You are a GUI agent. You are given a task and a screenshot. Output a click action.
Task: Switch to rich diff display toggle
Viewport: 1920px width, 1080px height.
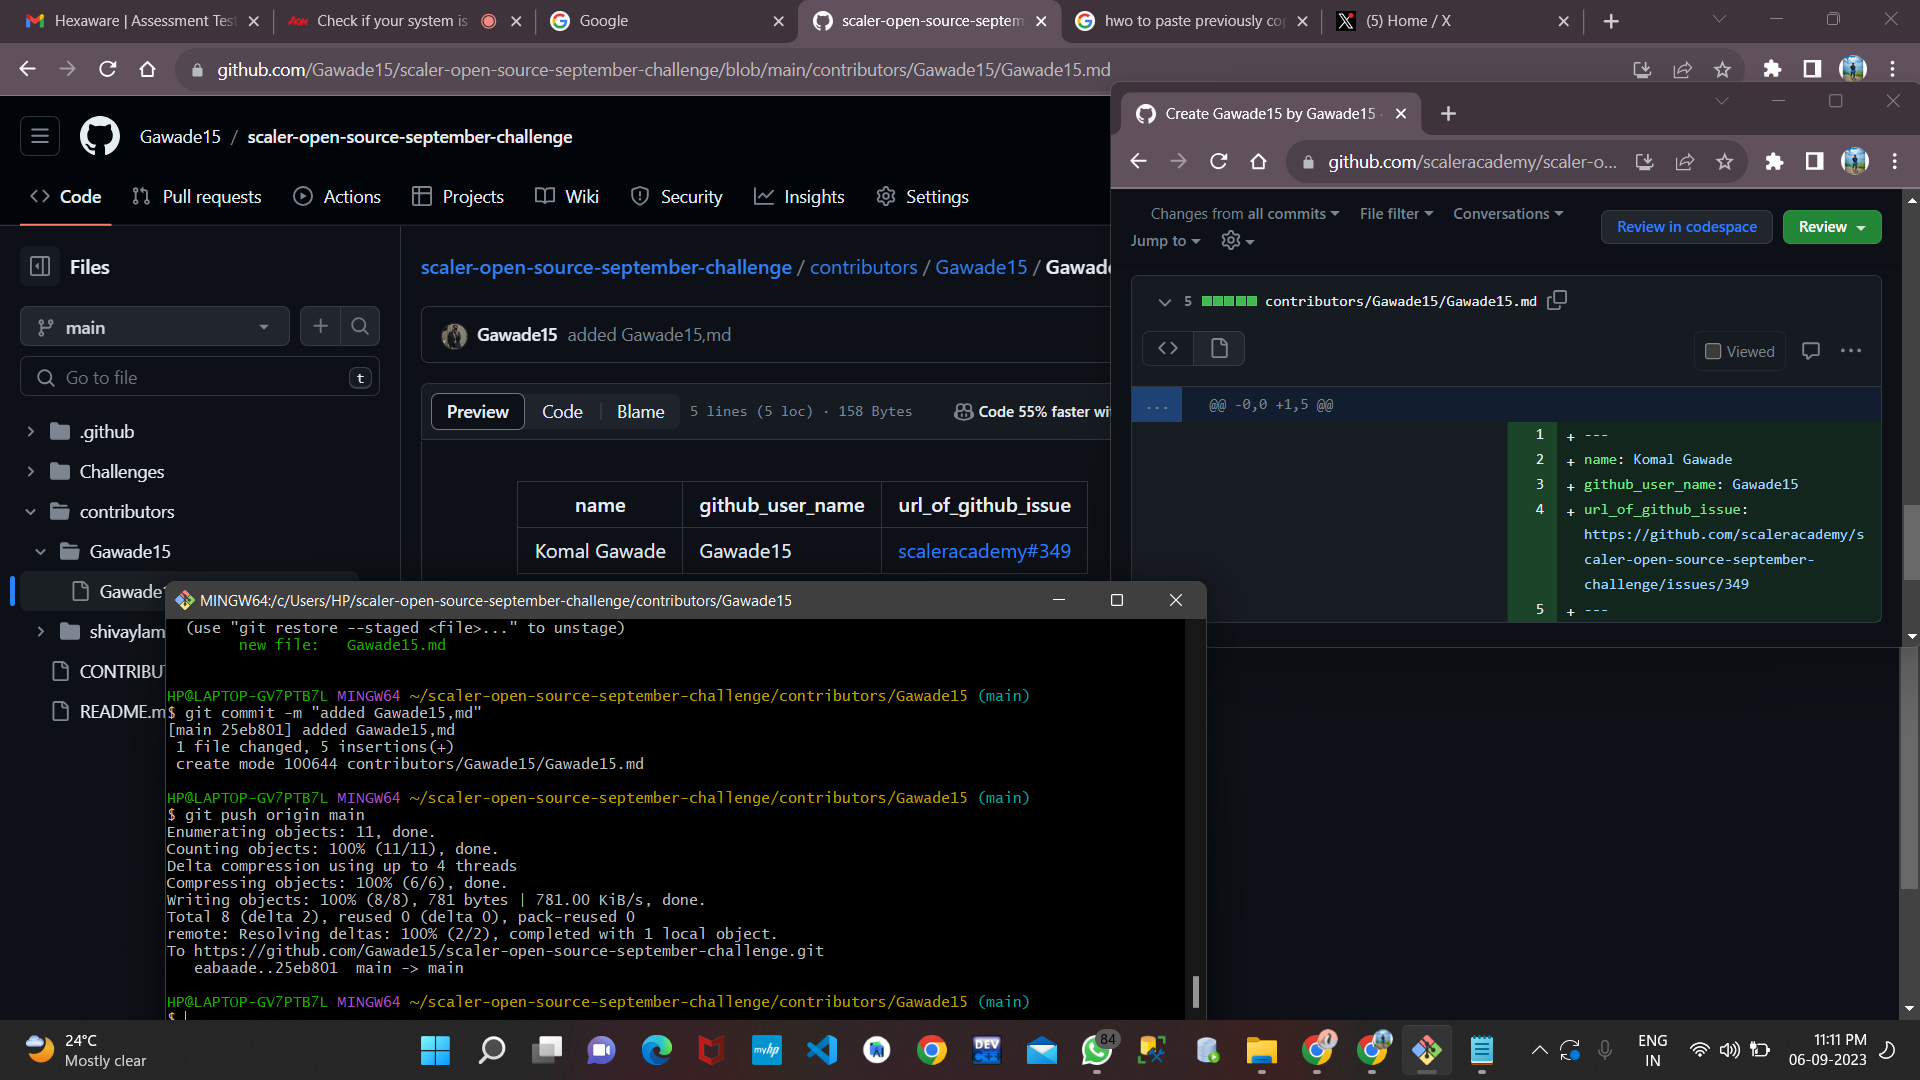tap(1219, 348)
